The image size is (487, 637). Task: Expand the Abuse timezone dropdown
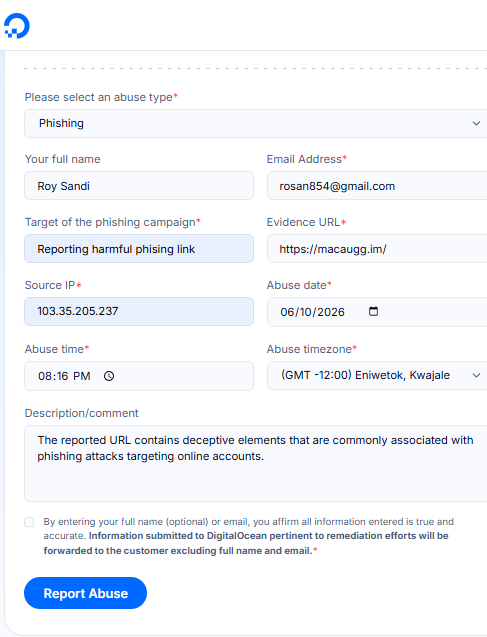pos(377,375)
